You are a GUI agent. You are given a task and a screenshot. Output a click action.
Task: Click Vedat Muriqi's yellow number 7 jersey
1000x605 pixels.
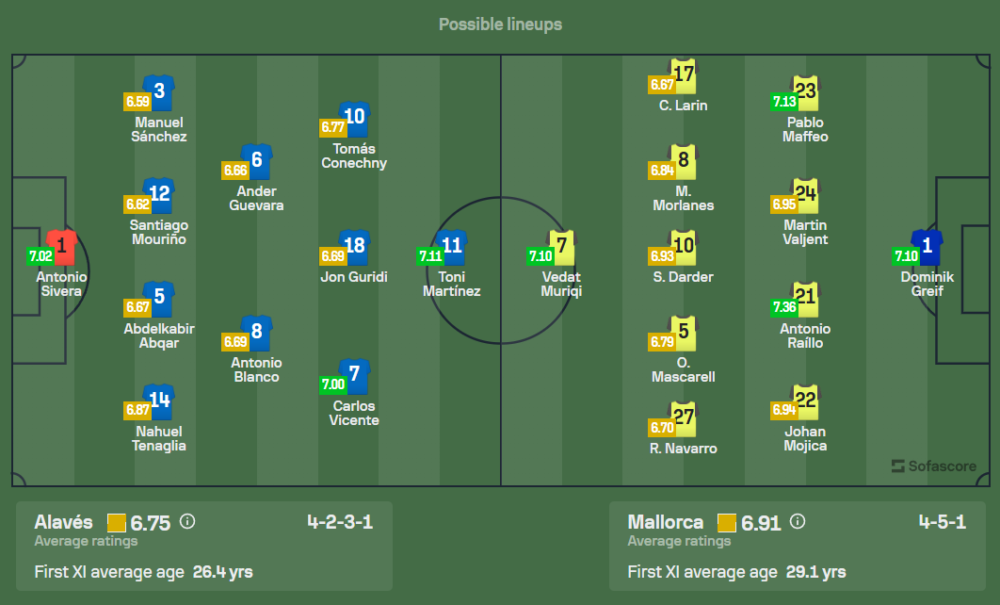click(565, 246)
